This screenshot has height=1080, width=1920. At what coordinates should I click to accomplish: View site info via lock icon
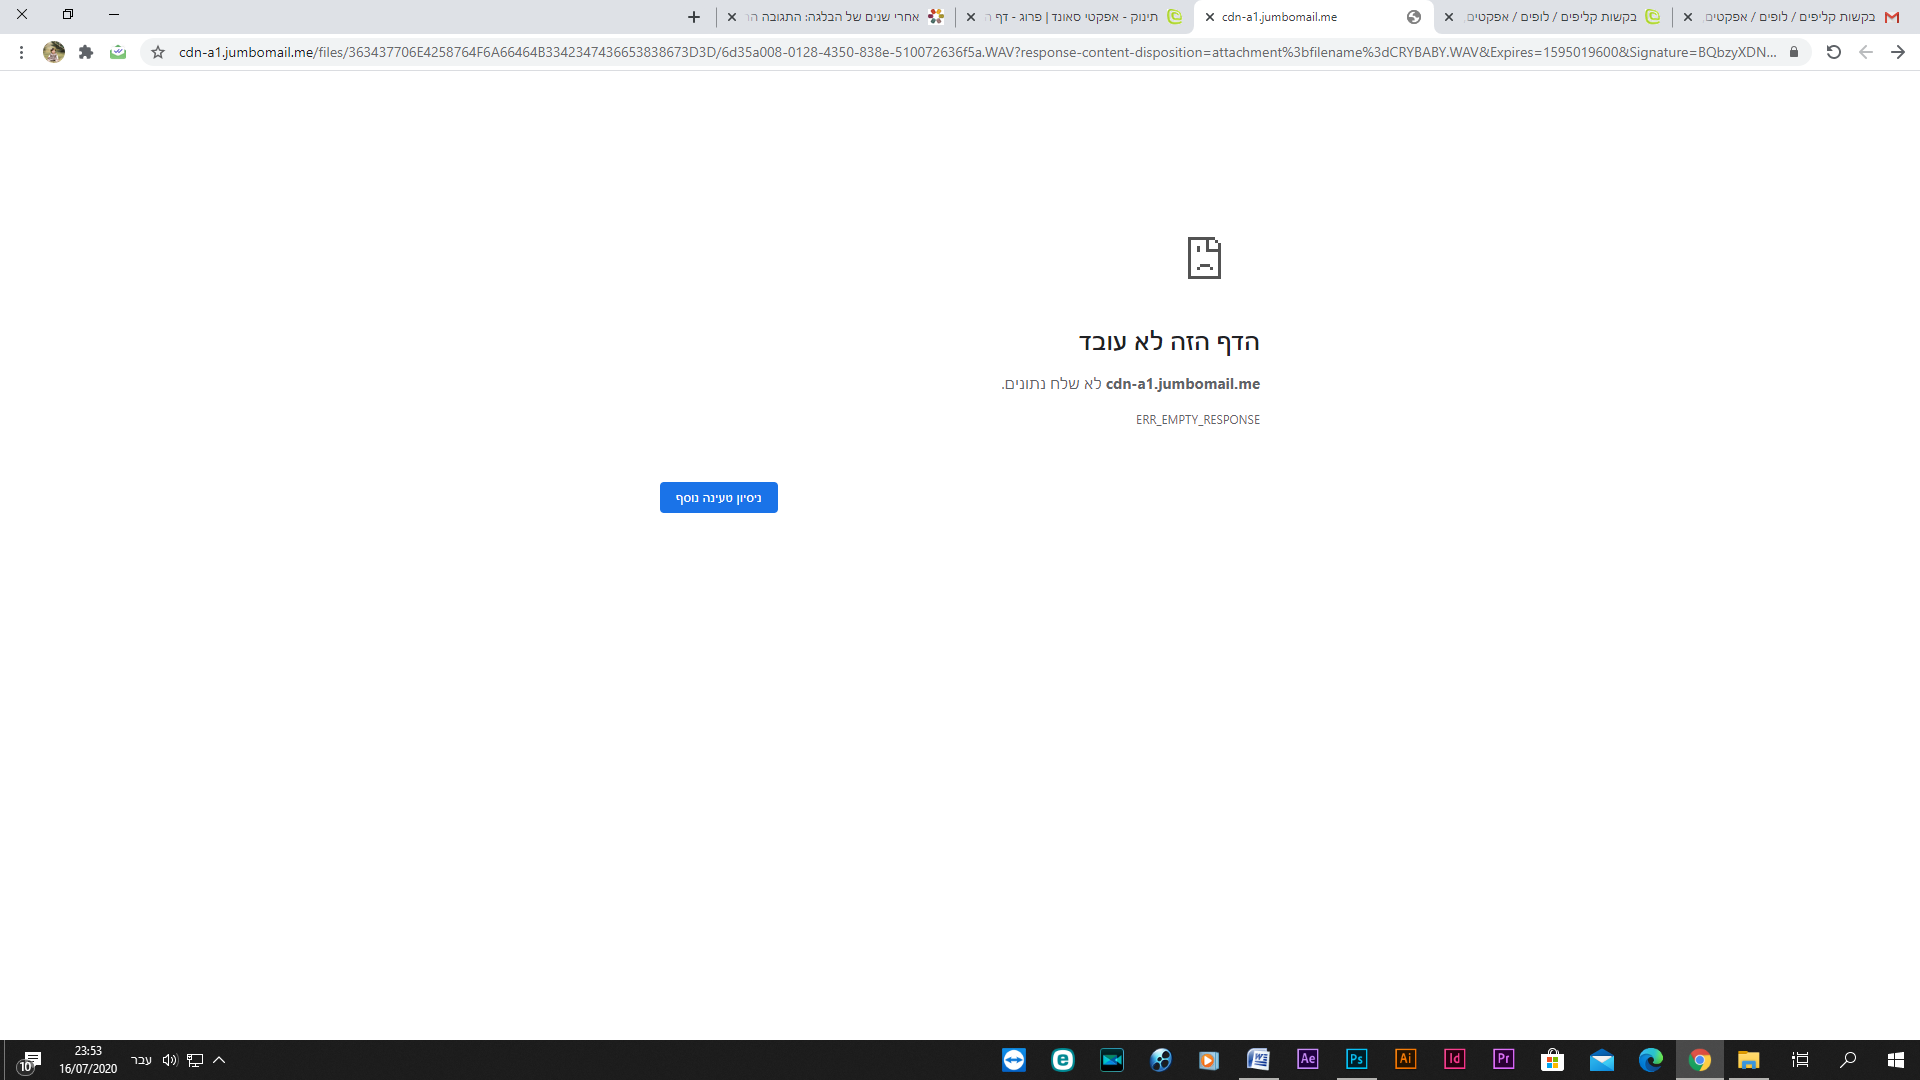click(1794, 52)
